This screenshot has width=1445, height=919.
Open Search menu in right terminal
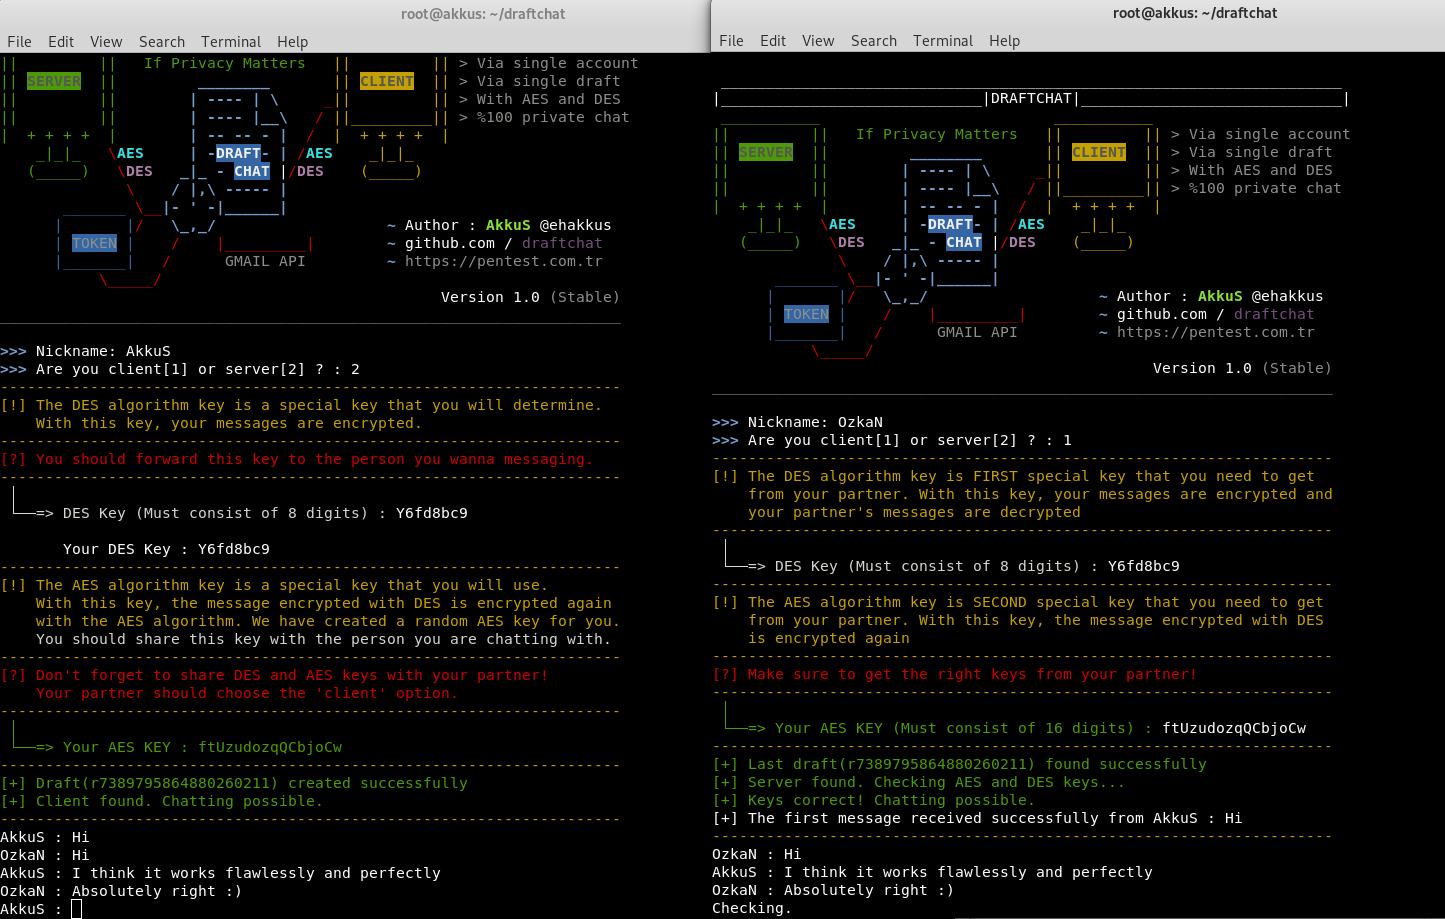point(874,41)
